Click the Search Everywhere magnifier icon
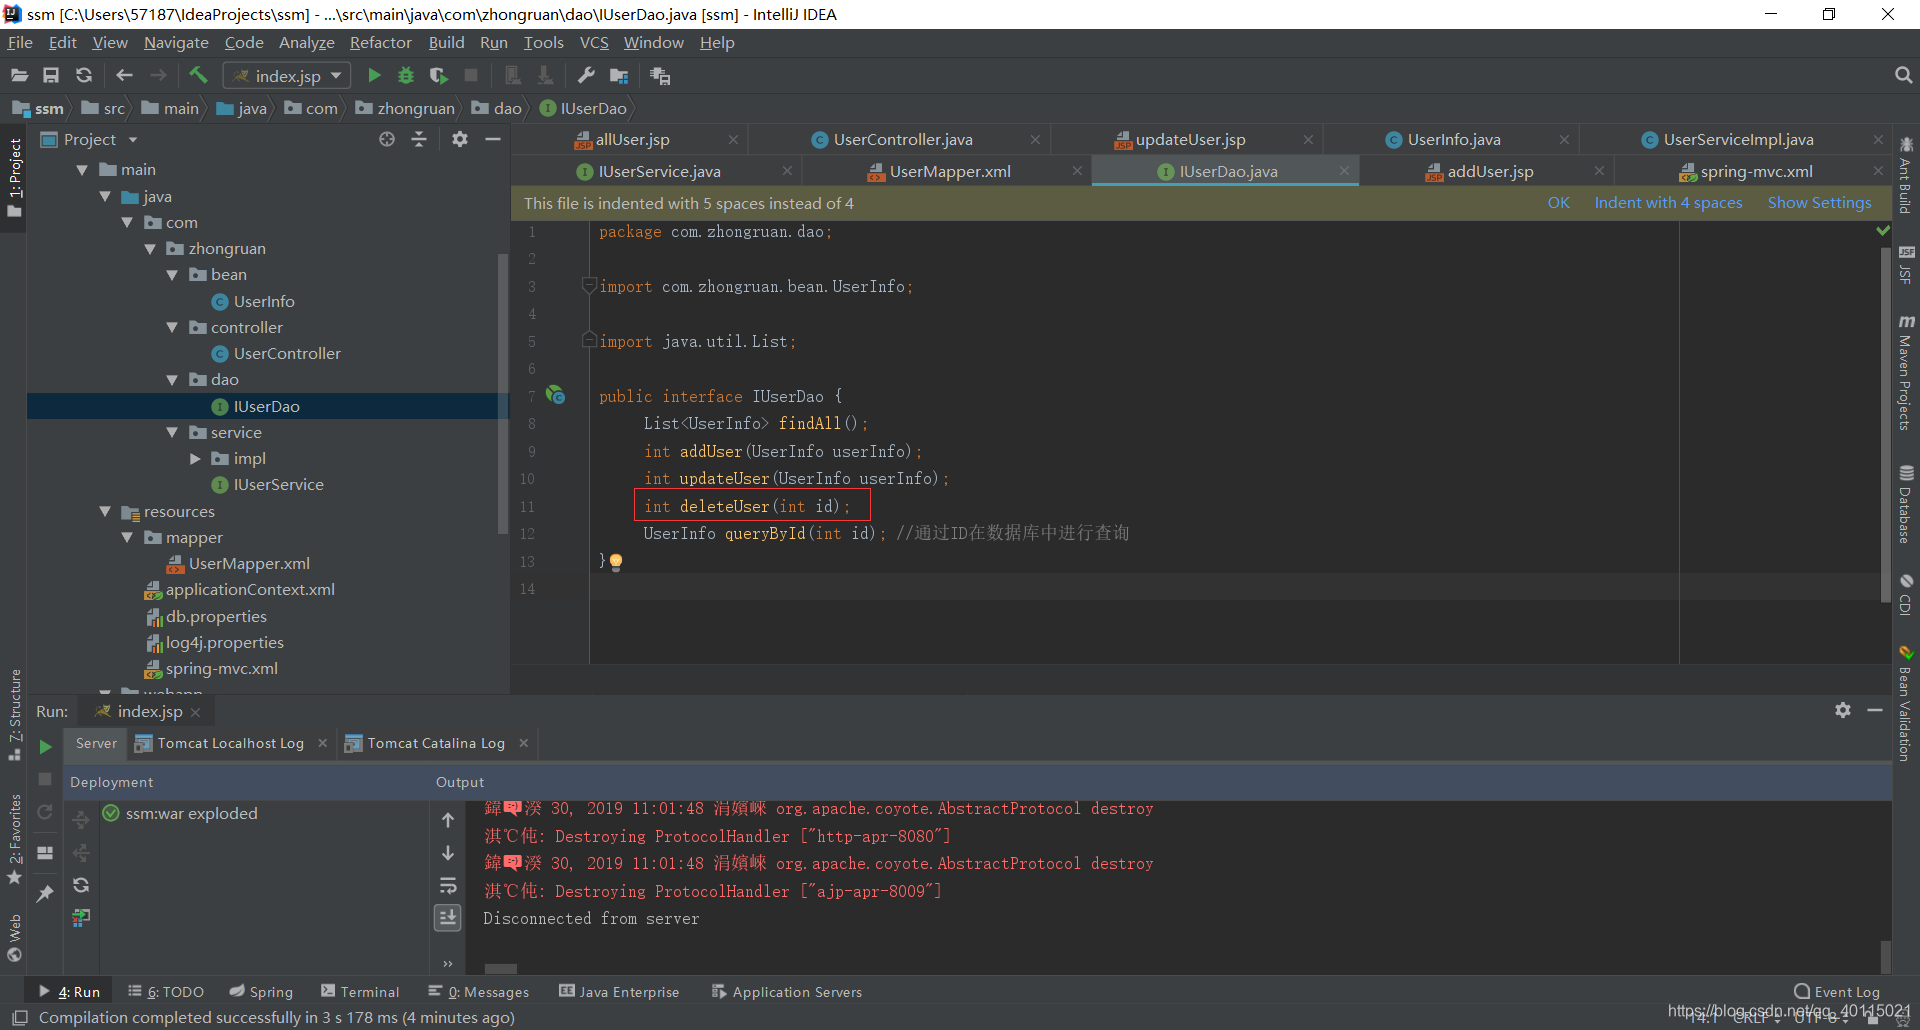Image resolution: width=1920 pixels, height=1030 pixels. [x=1903, y=75]
